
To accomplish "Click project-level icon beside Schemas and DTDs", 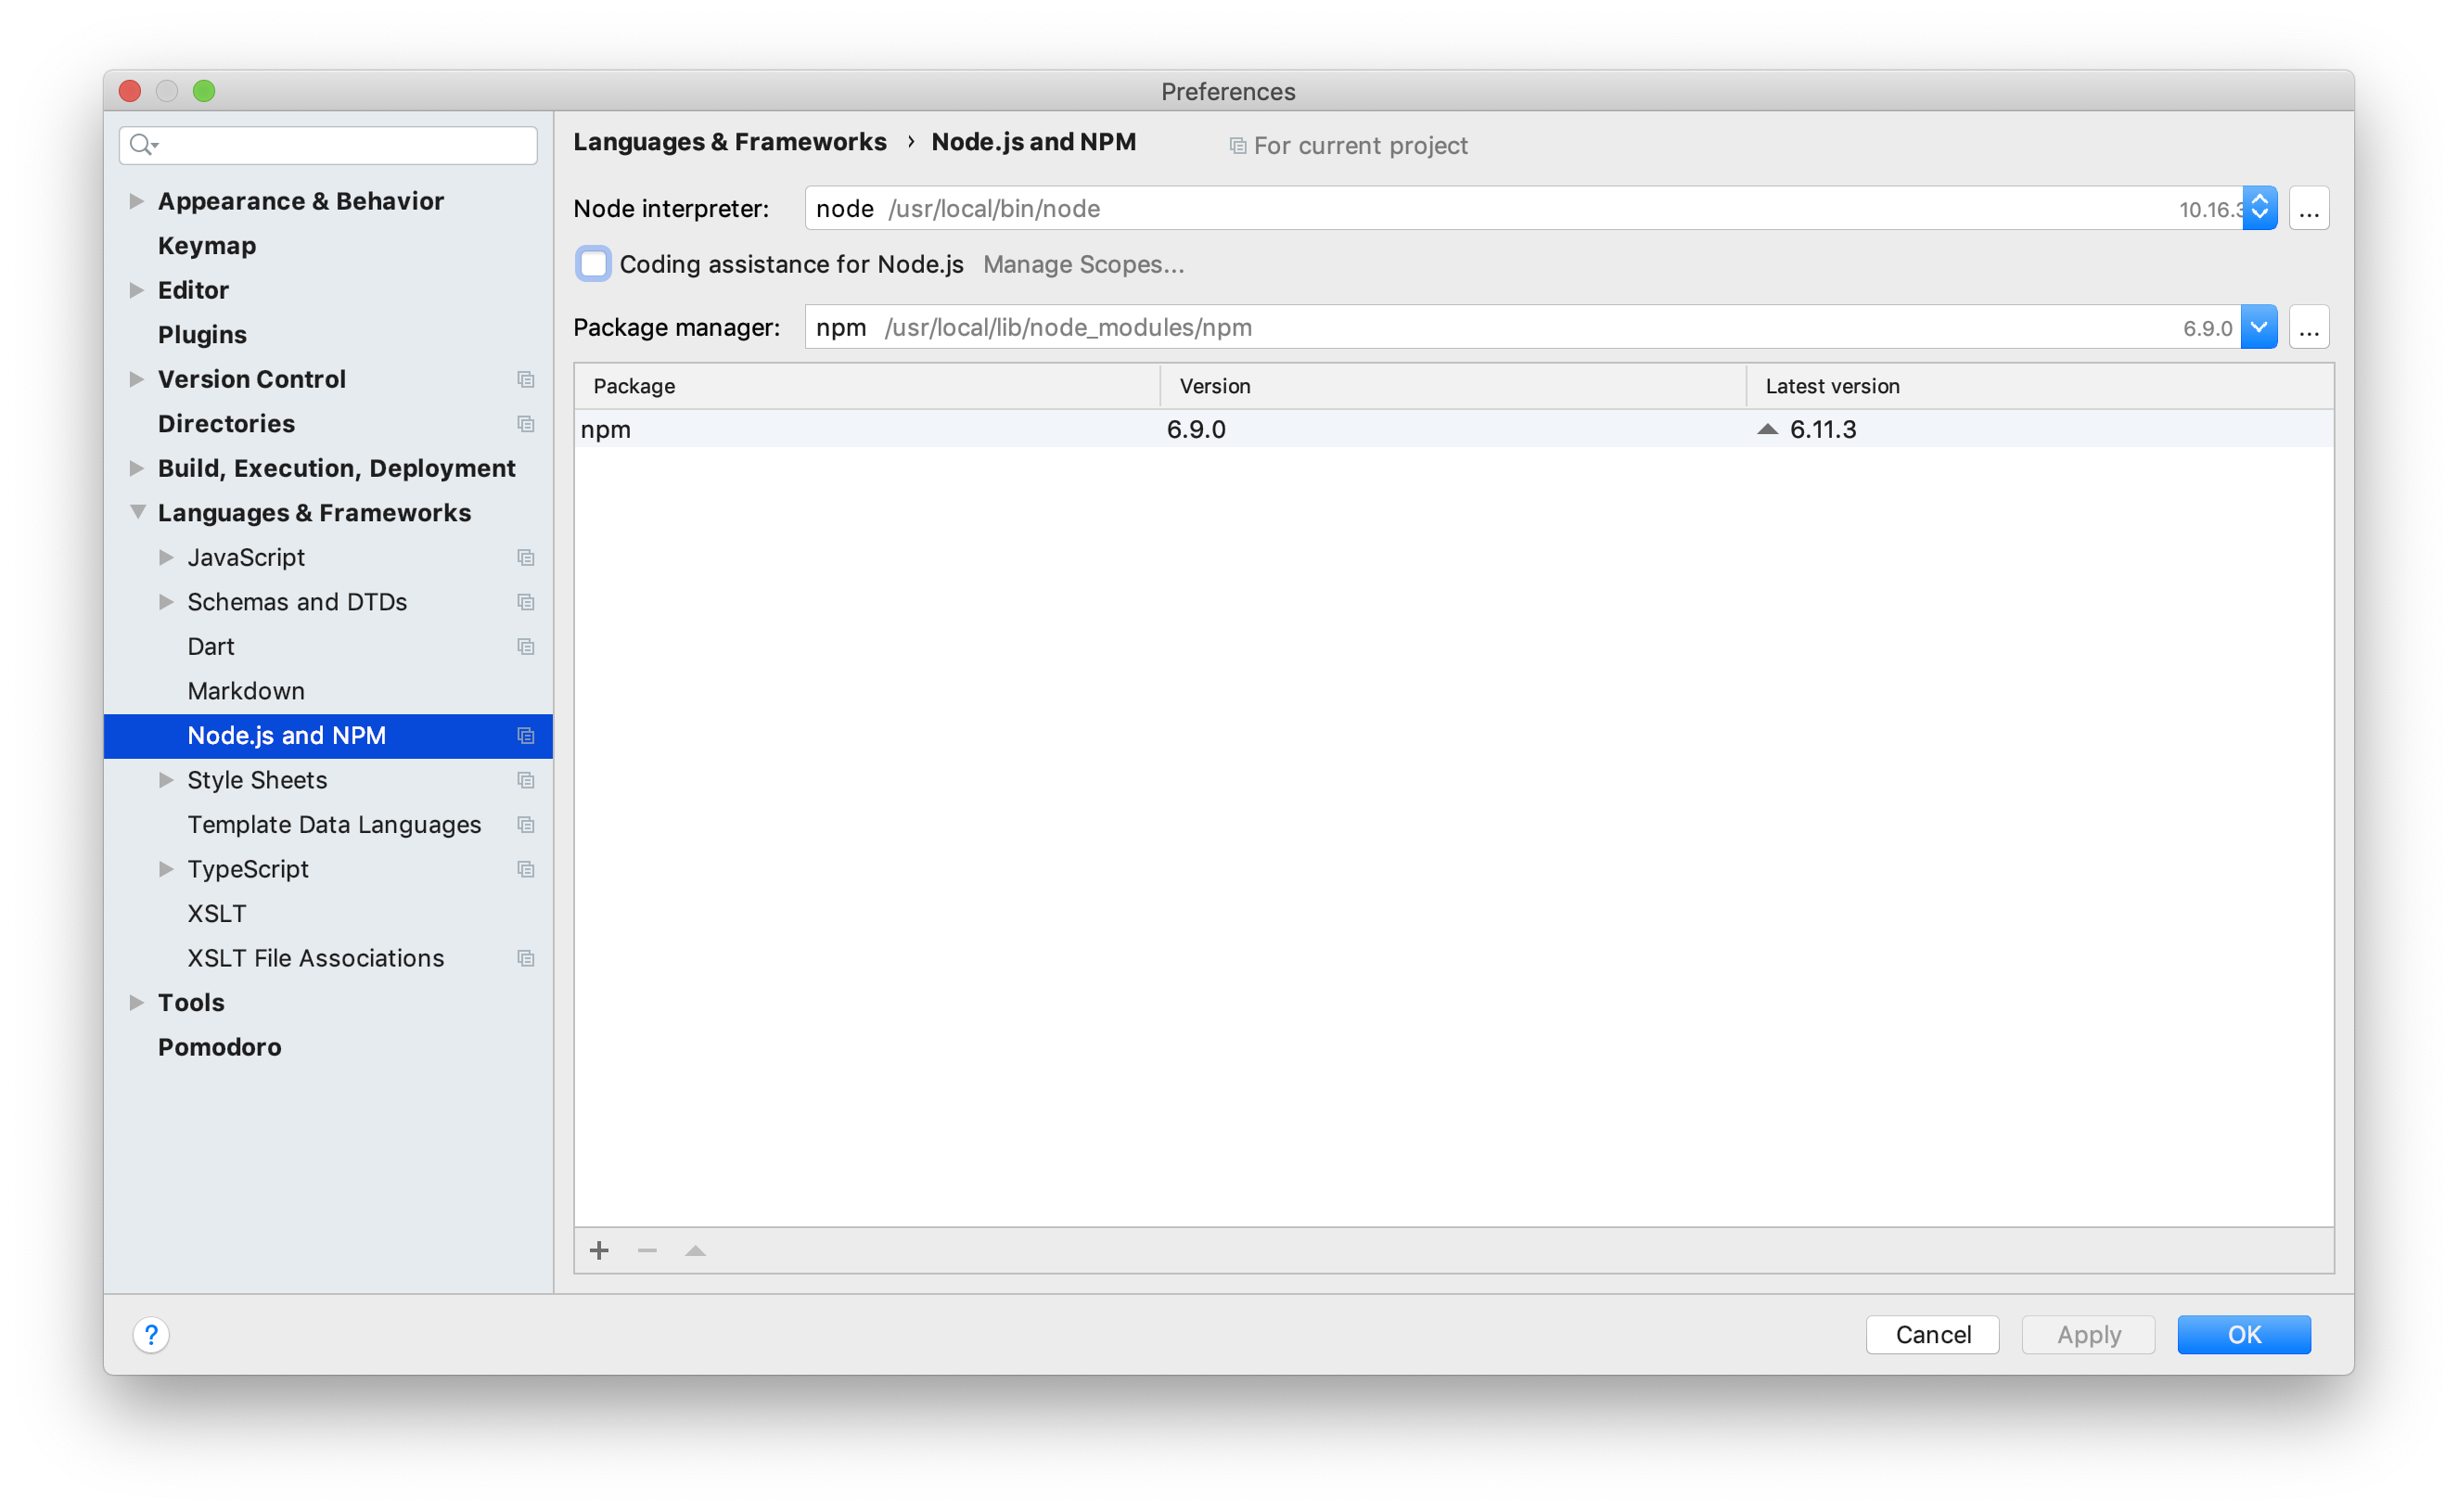I will coord(525,602).
